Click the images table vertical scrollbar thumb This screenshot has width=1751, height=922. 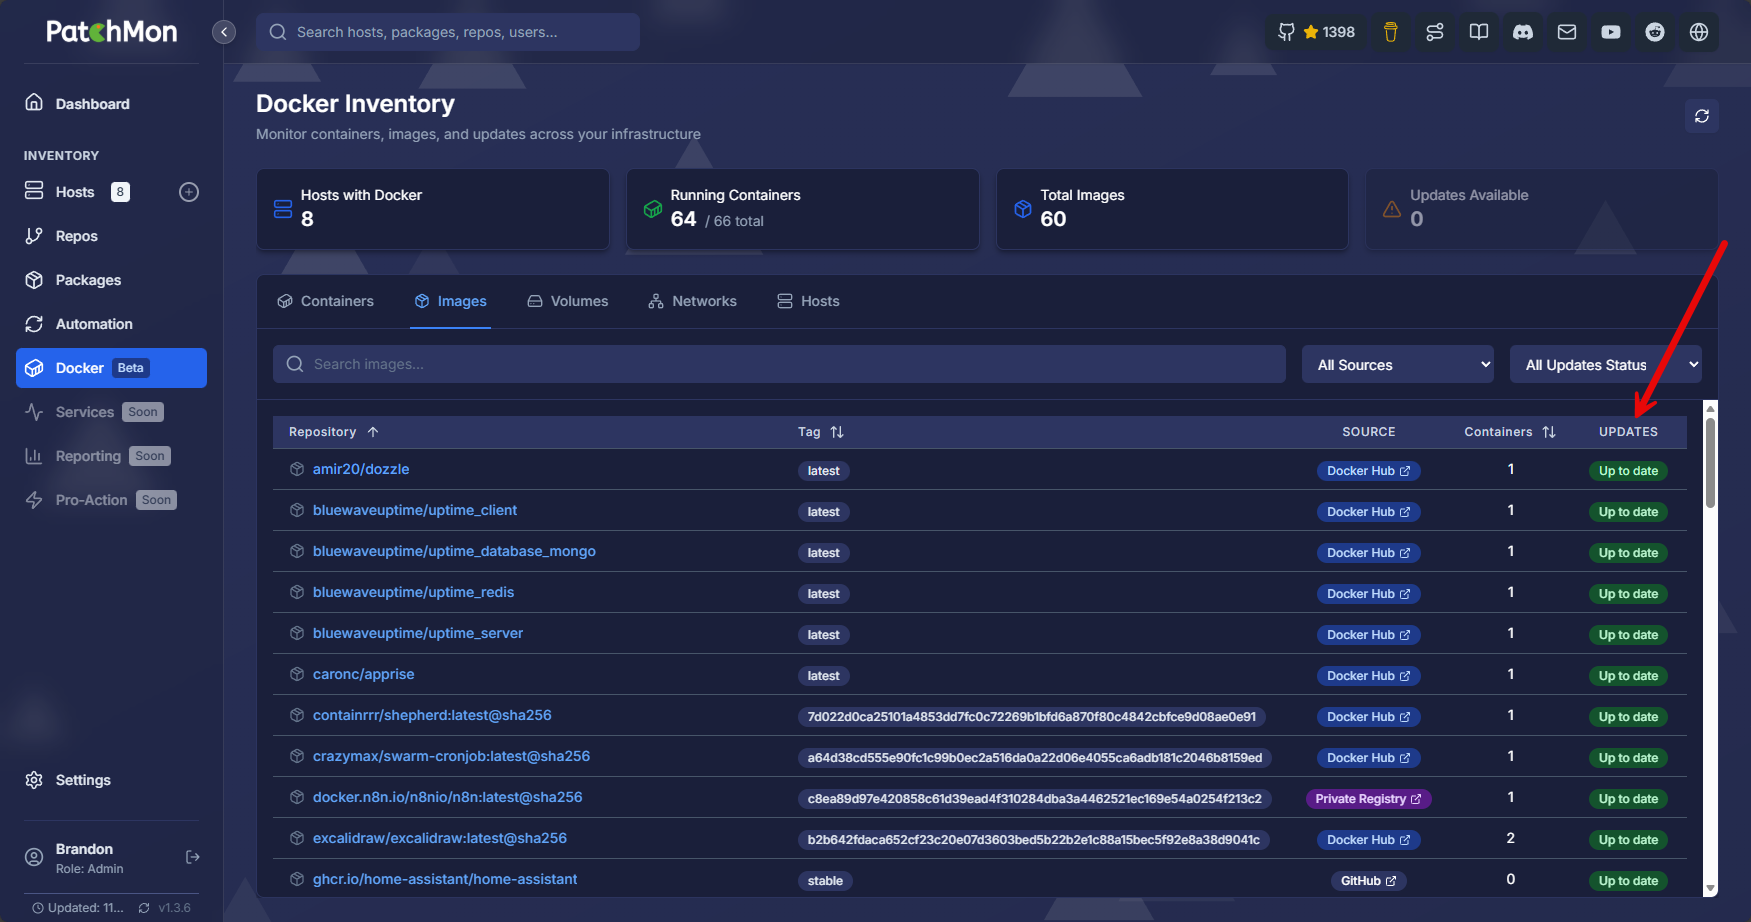pos(1710,463)
